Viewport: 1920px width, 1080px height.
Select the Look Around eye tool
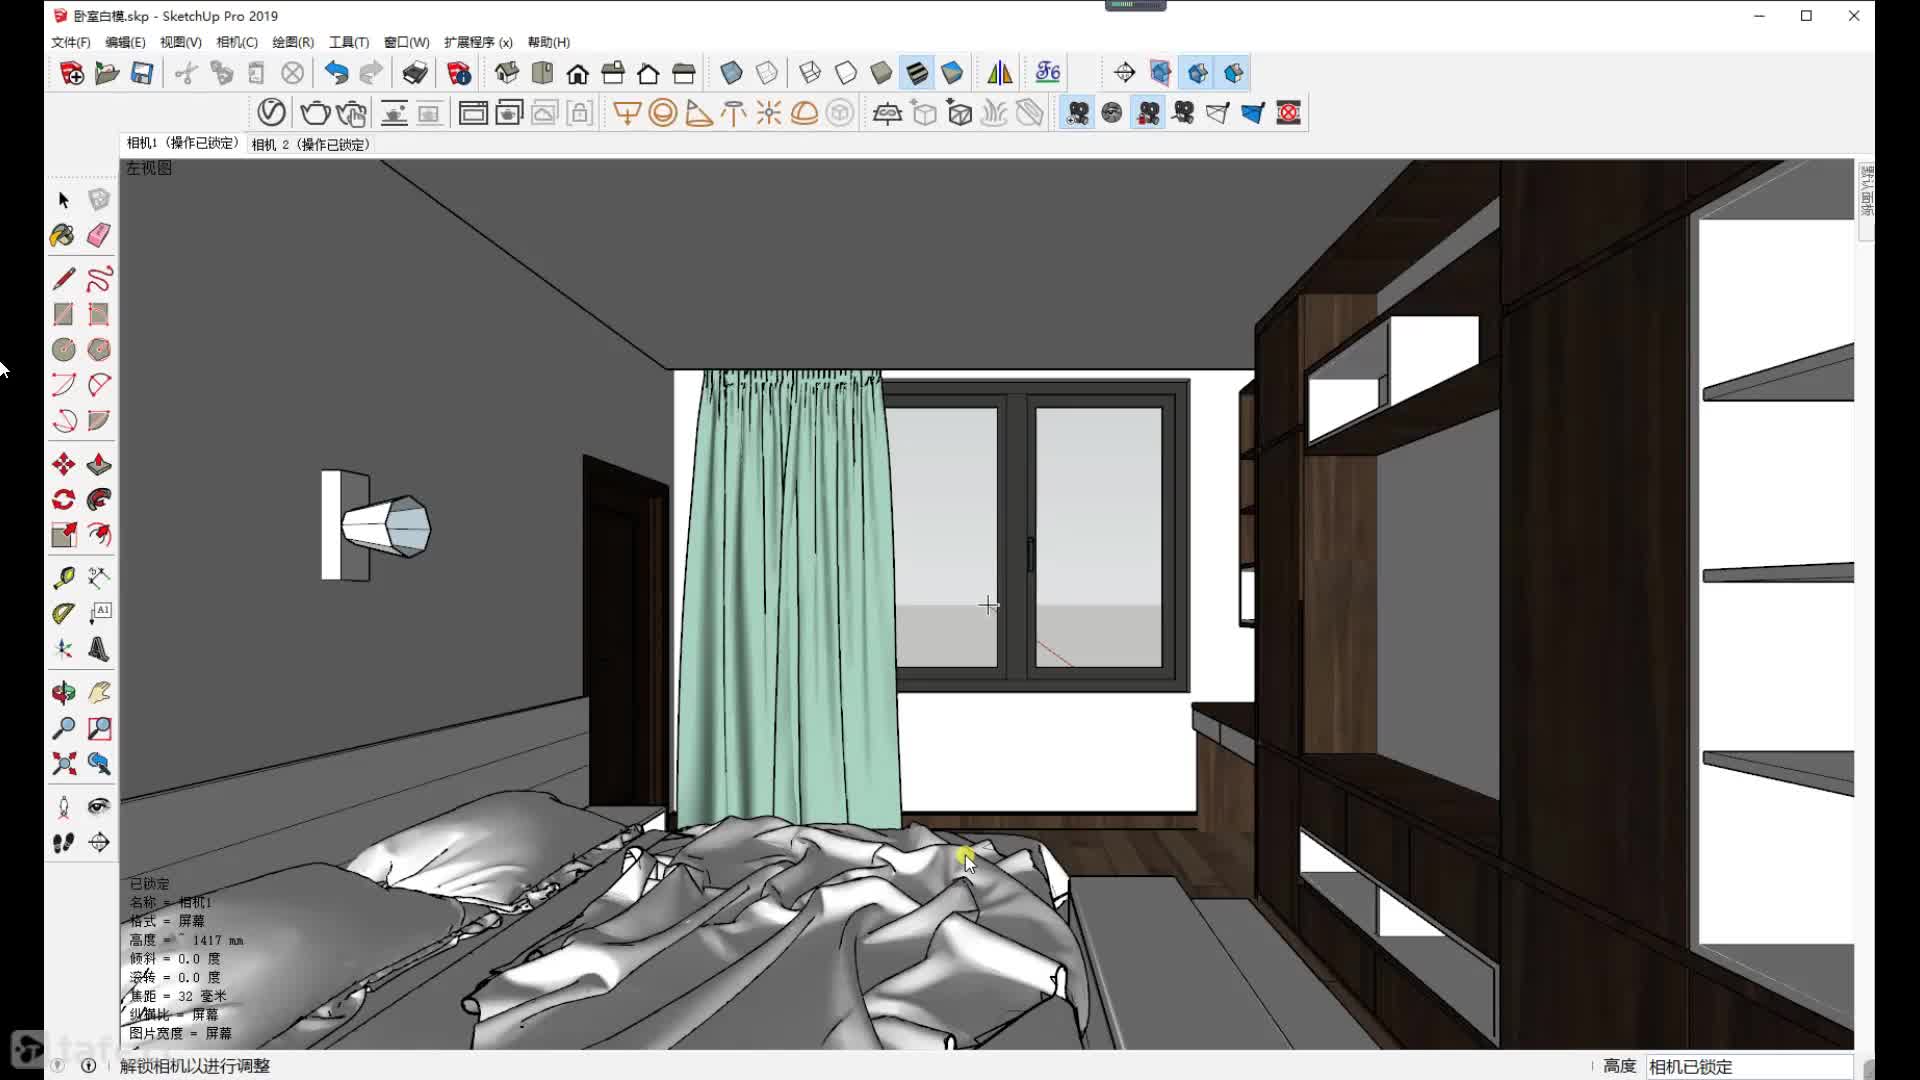(99, 806)
